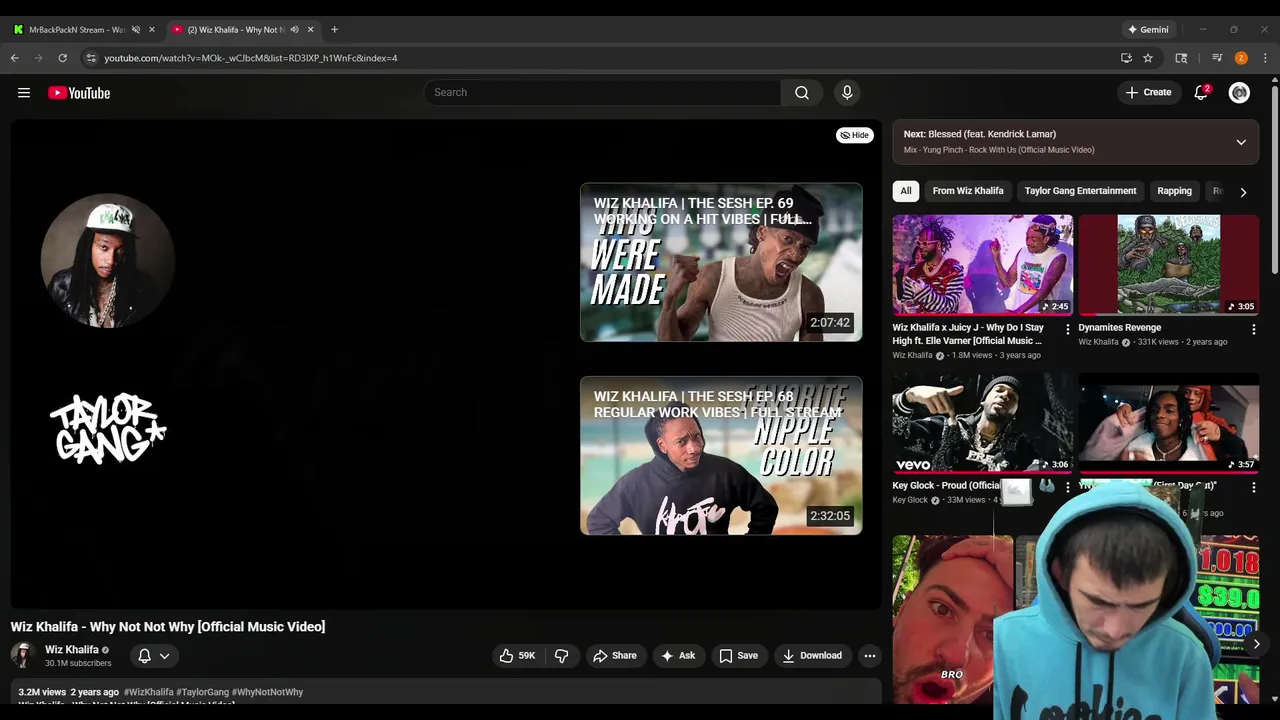Bookmark this page with the star

[1148, 58]
